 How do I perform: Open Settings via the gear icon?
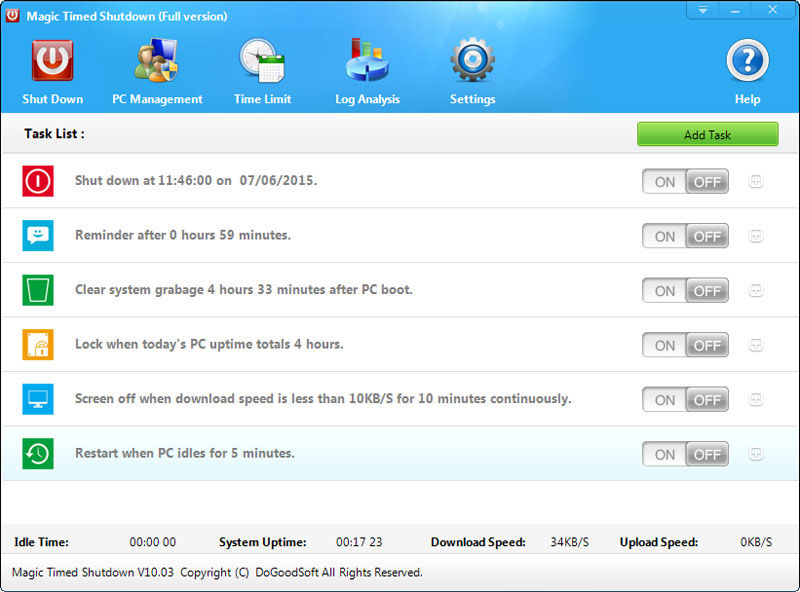472,62
